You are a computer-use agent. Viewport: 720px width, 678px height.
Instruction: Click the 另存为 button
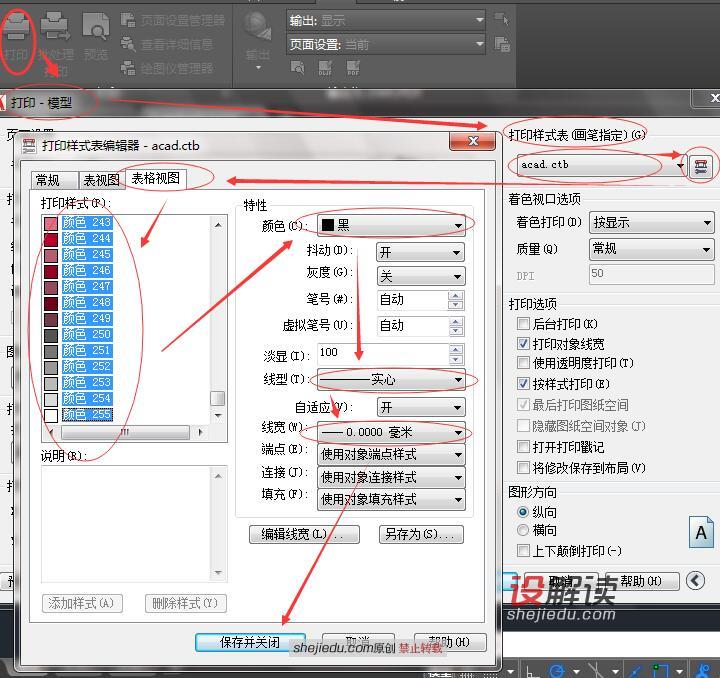tap(421, 534)
